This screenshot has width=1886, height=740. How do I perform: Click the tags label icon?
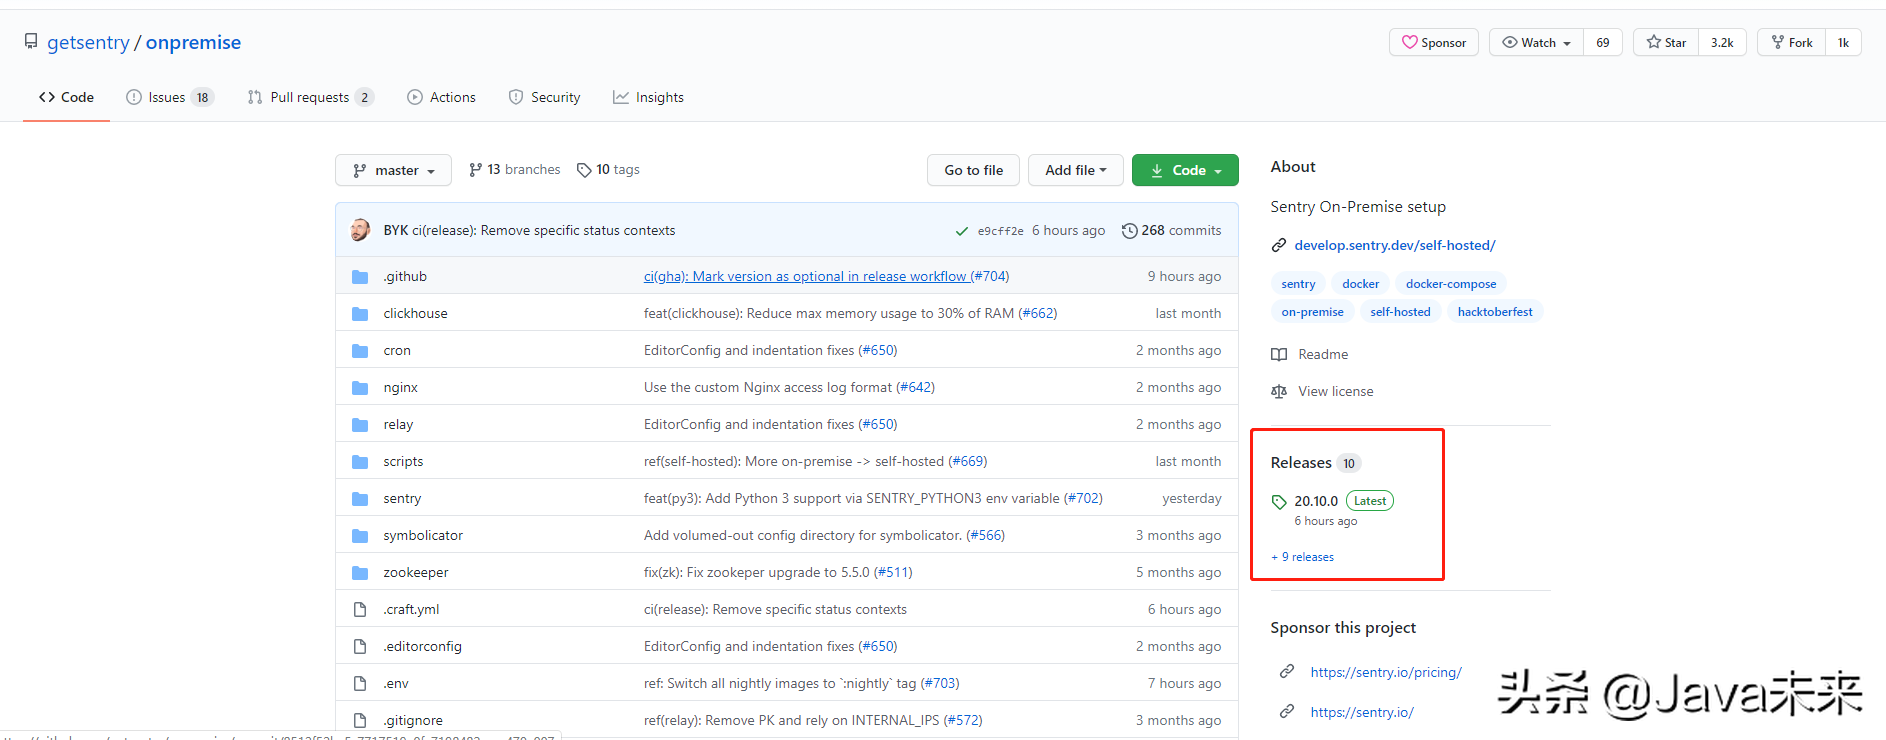coord(584,170)
